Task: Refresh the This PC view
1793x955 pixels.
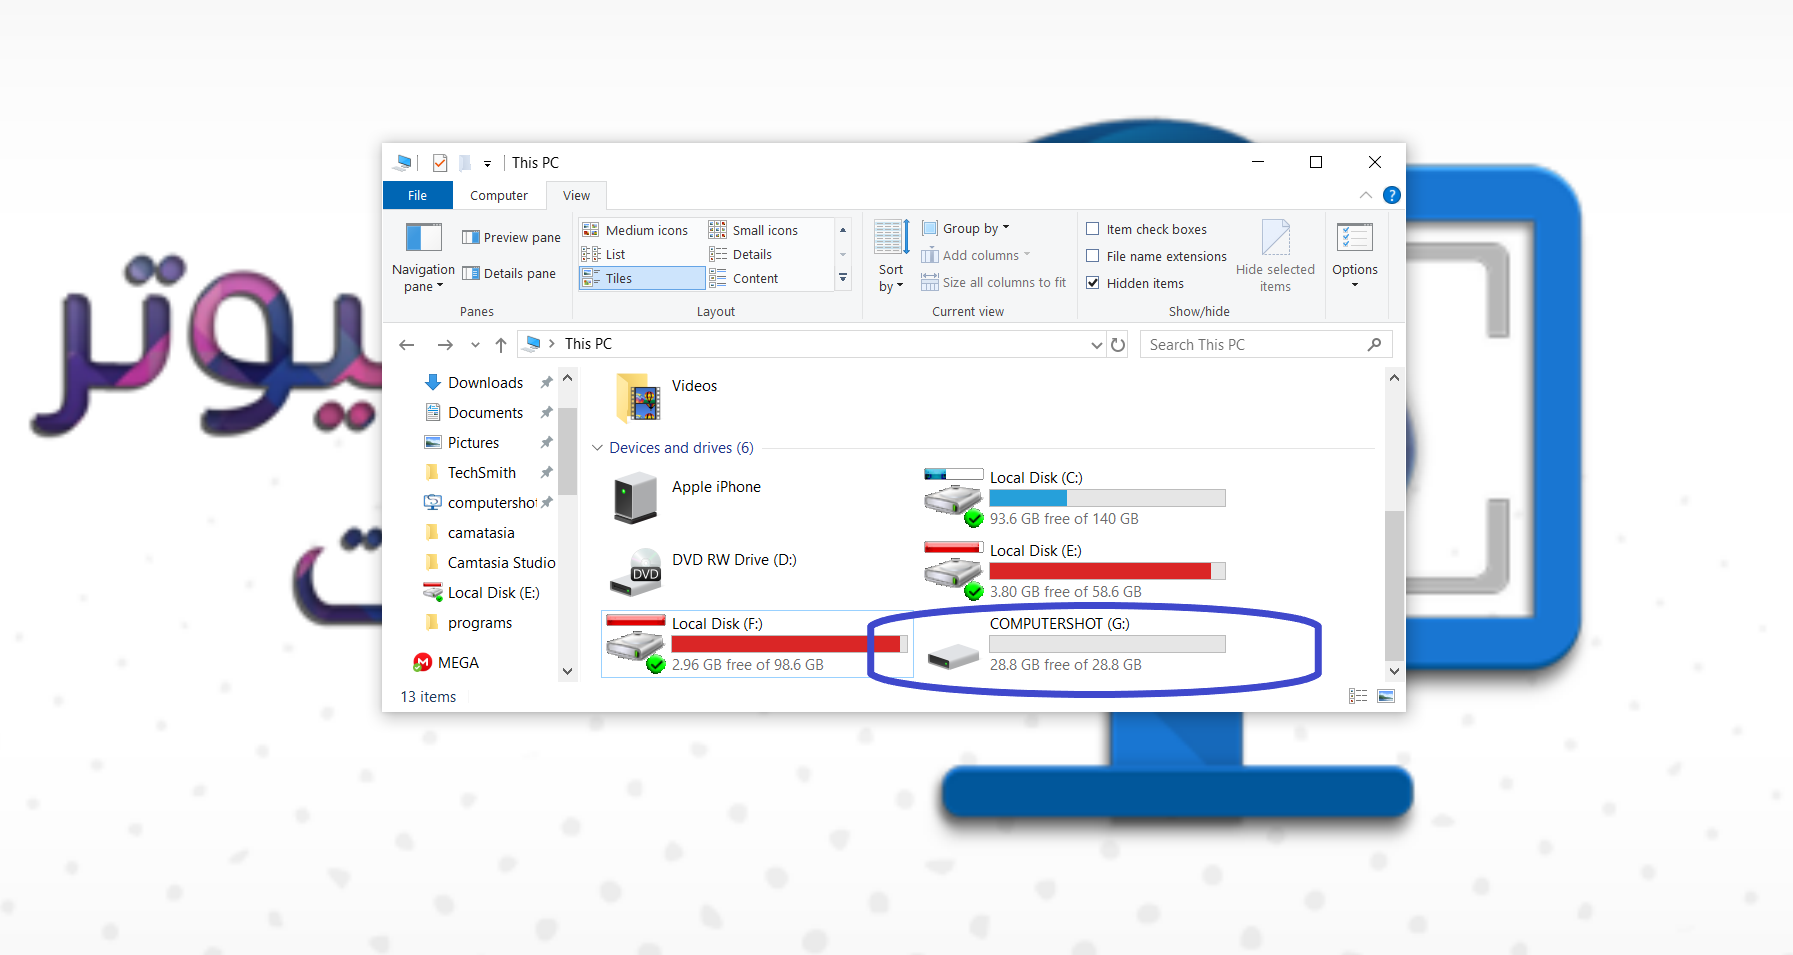Action: pyautogui.click(x=1118, y=344)
